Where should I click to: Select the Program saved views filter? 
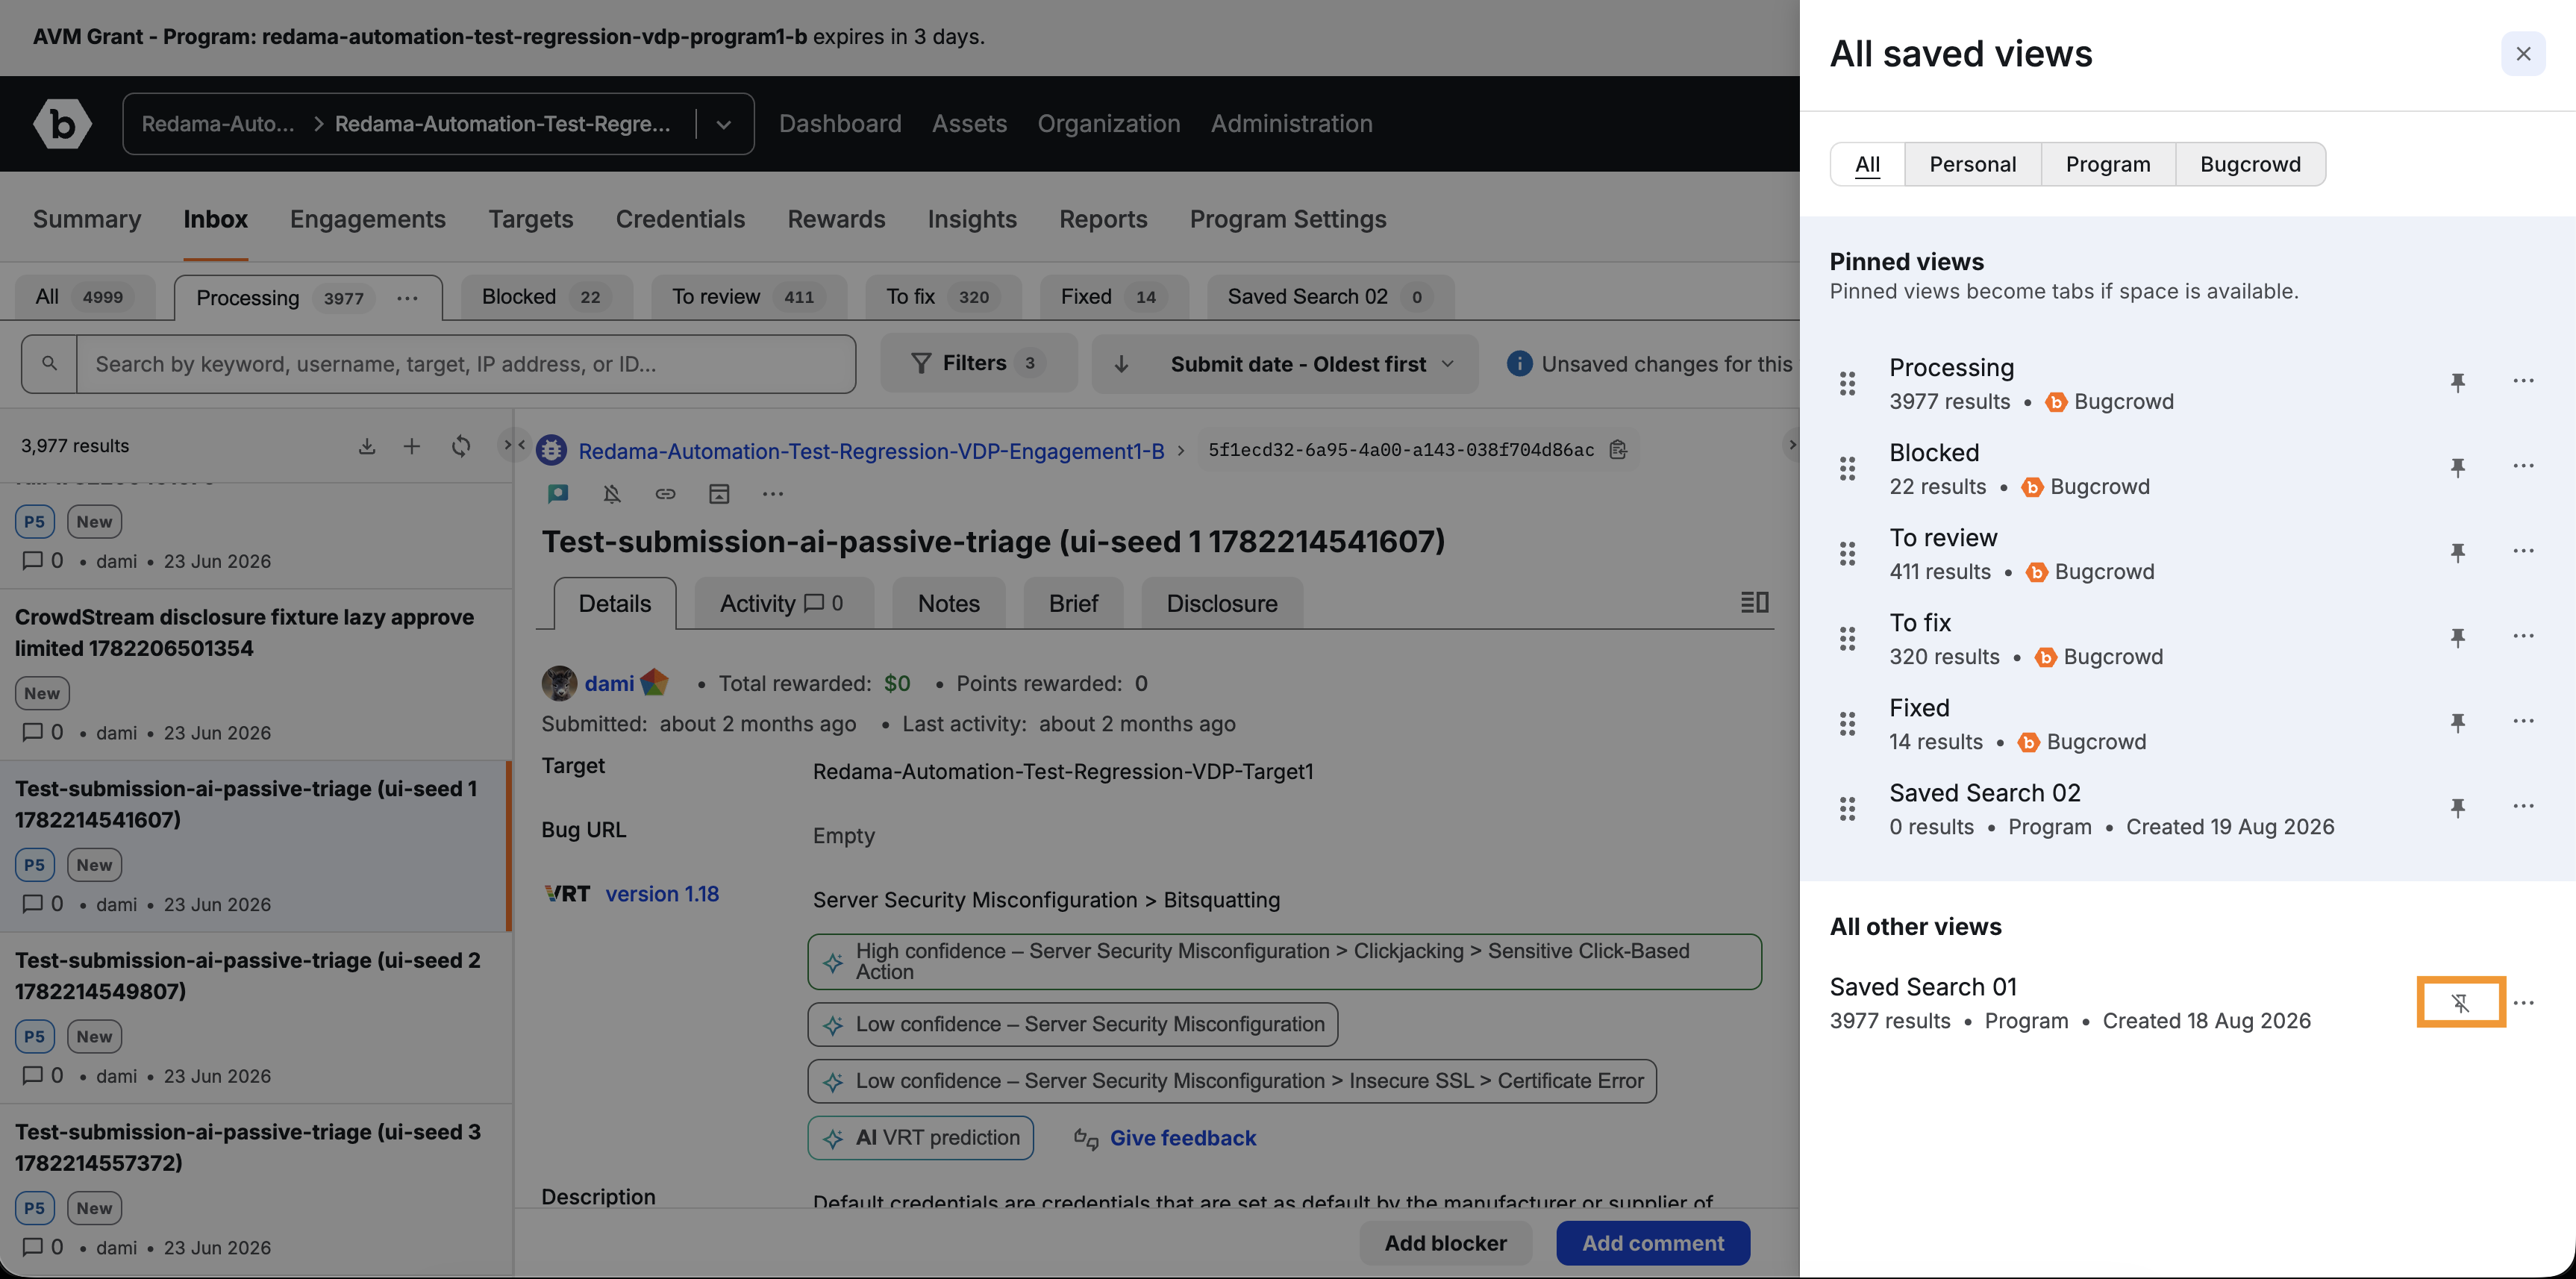point(2108,164)
